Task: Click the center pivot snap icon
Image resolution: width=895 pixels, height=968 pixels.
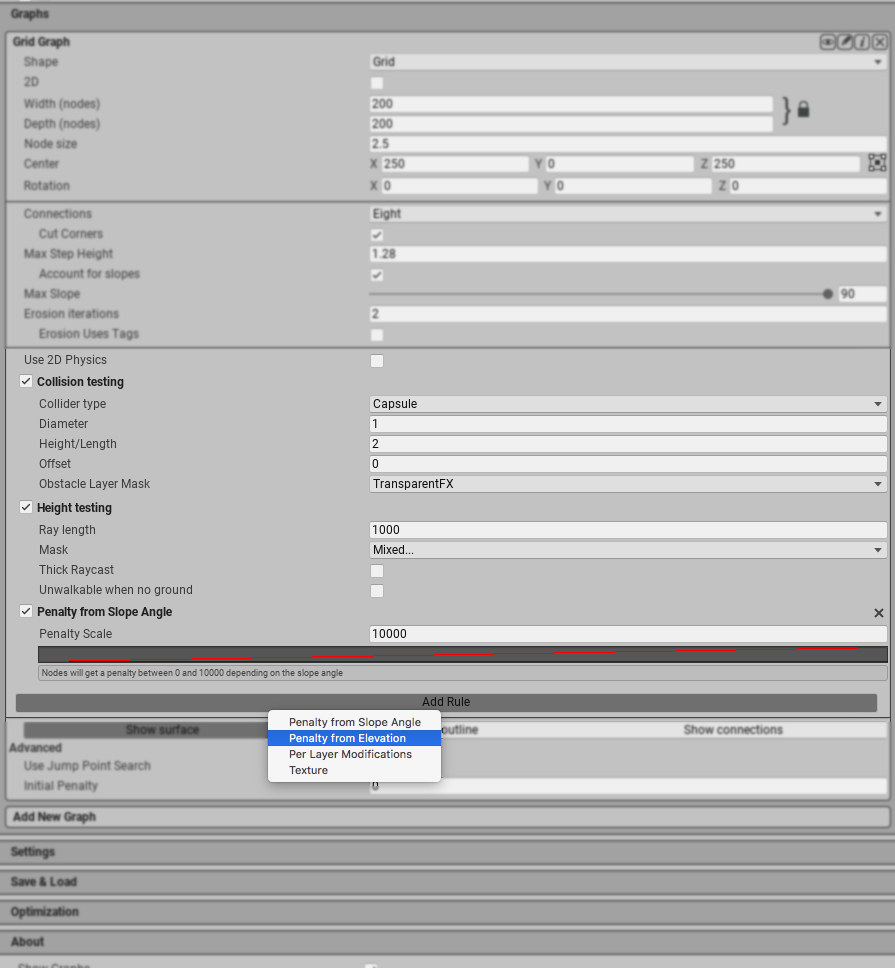Action: click(877, 163)
